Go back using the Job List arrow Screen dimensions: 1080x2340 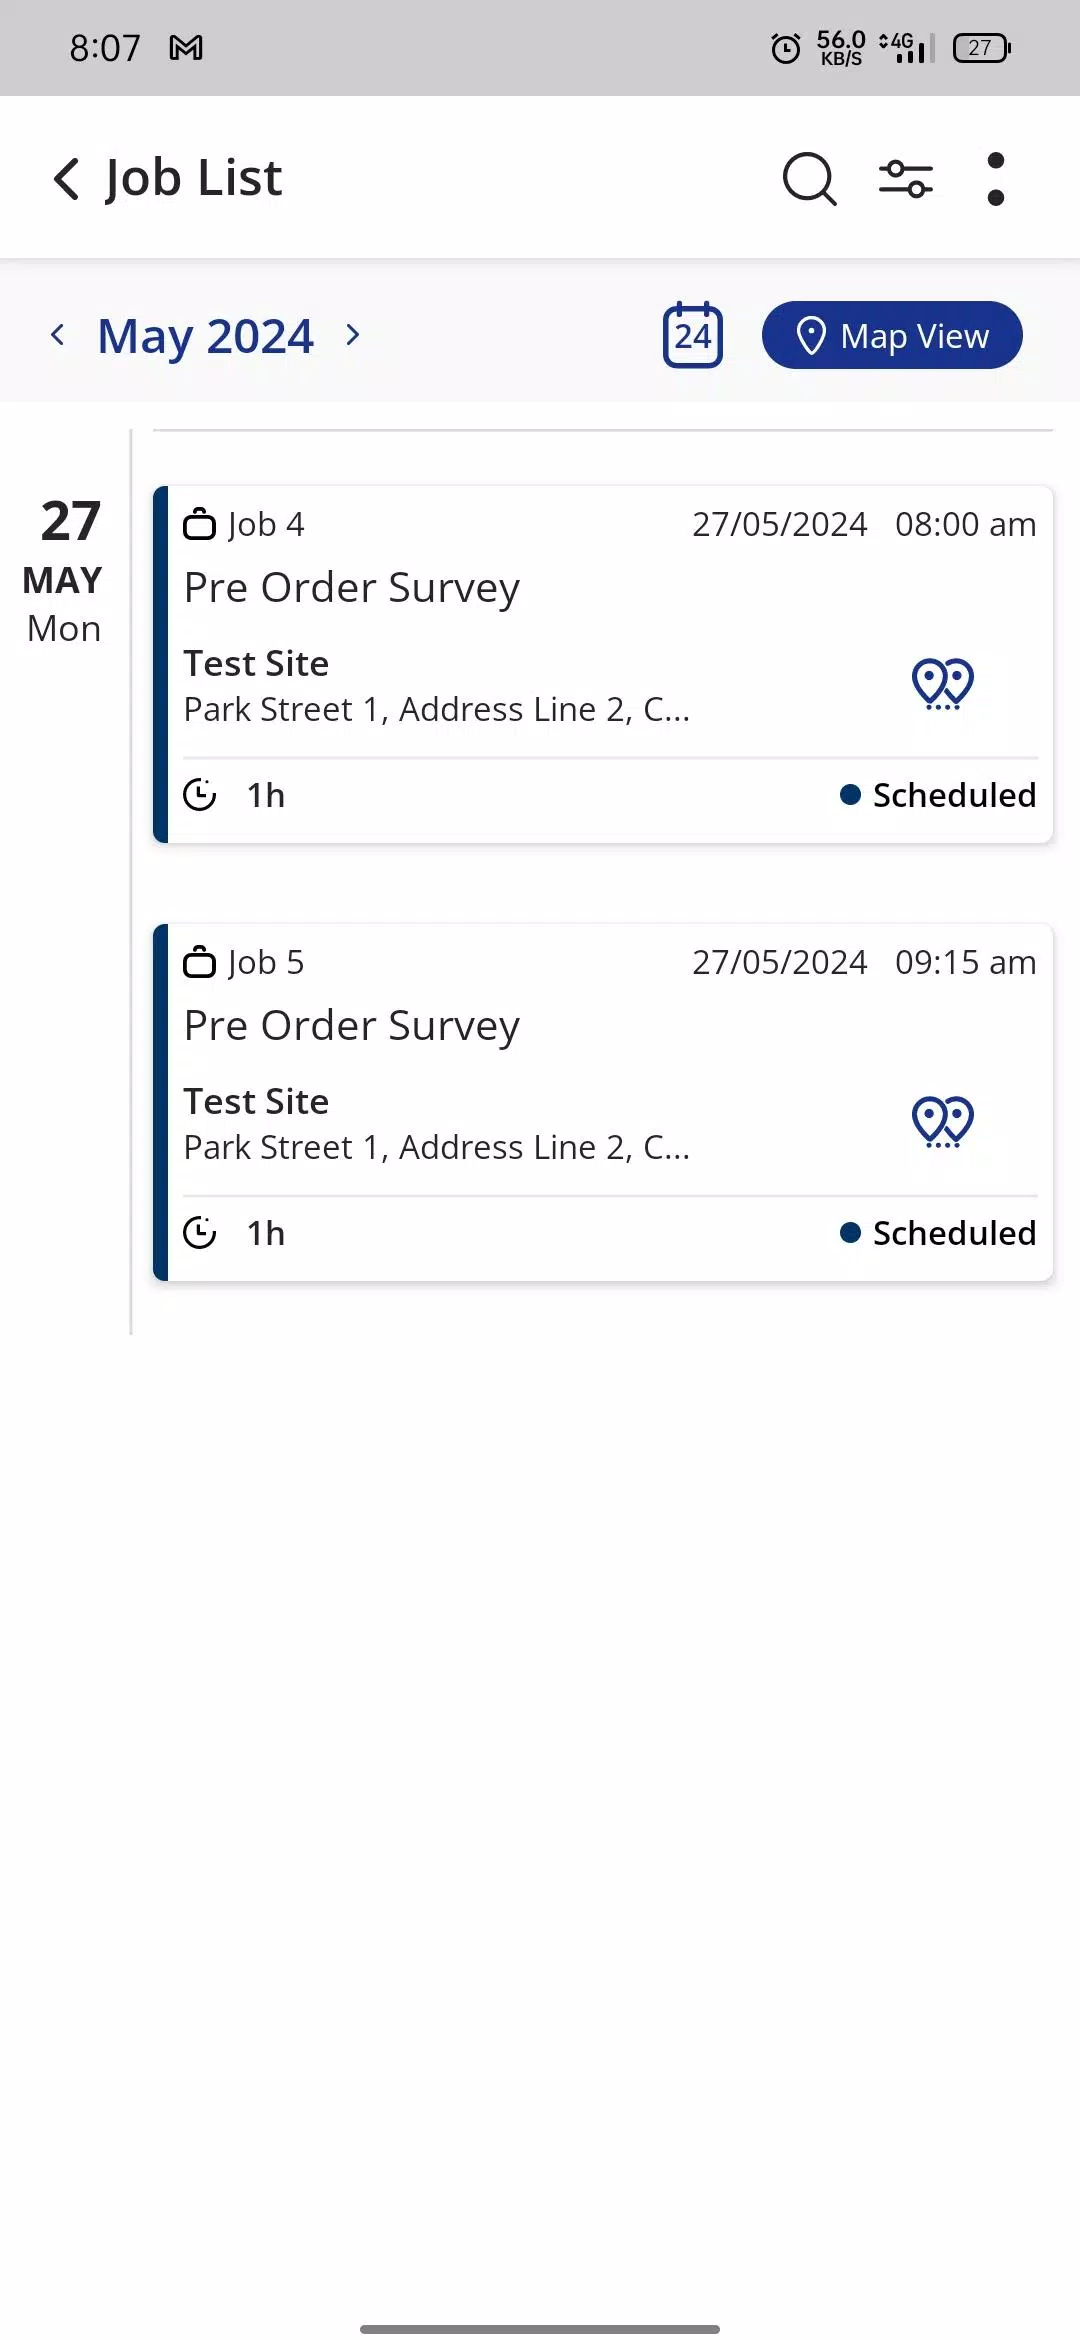coord(67,179)
